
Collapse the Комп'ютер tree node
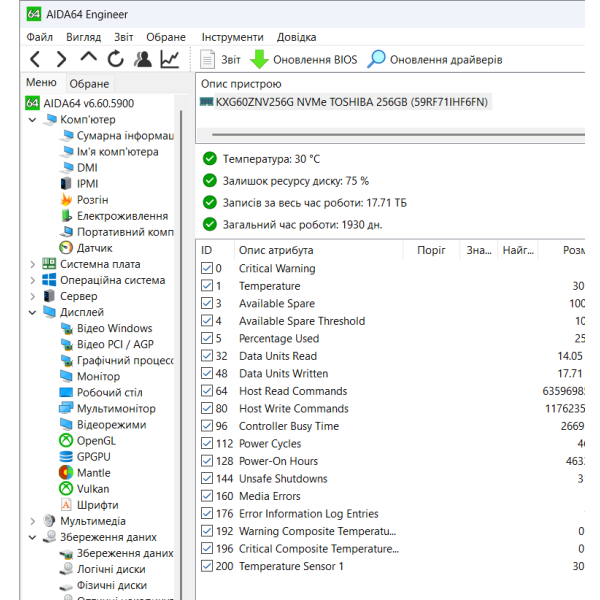(x=33, y=120)
